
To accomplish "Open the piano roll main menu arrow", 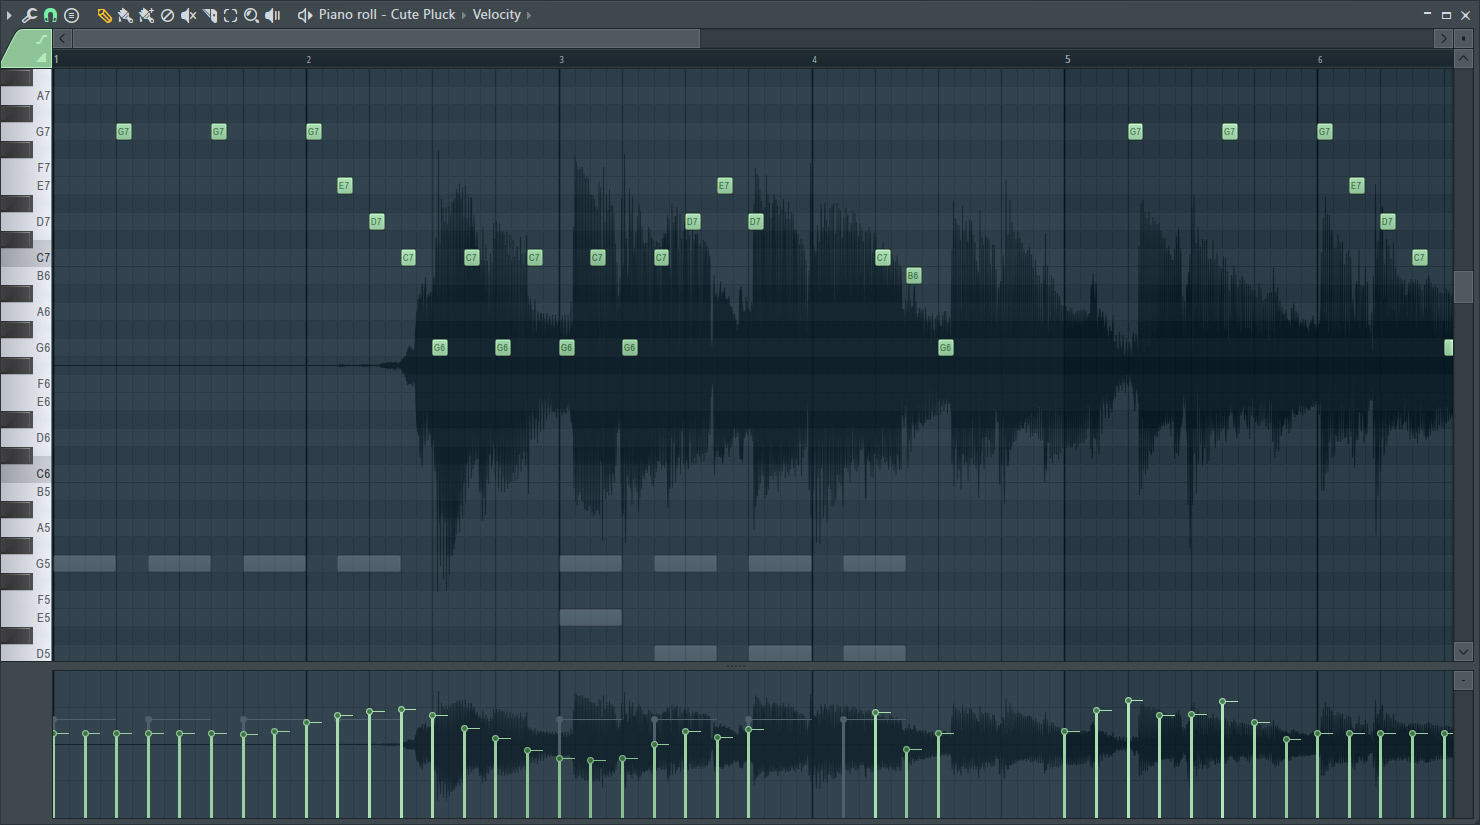I will pyautogui.click(x=9, y=15).
